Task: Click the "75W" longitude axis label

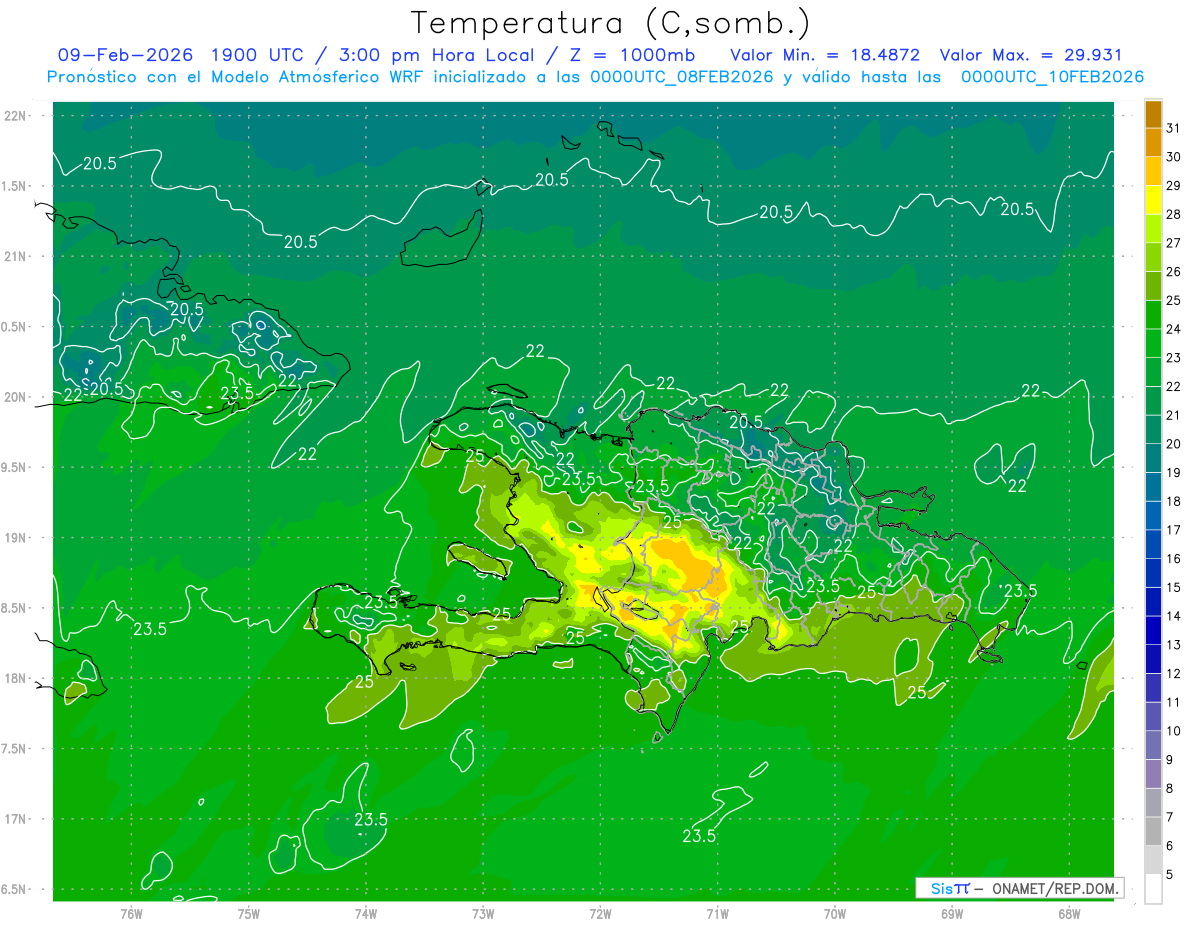Action: [x=249, y=913]
